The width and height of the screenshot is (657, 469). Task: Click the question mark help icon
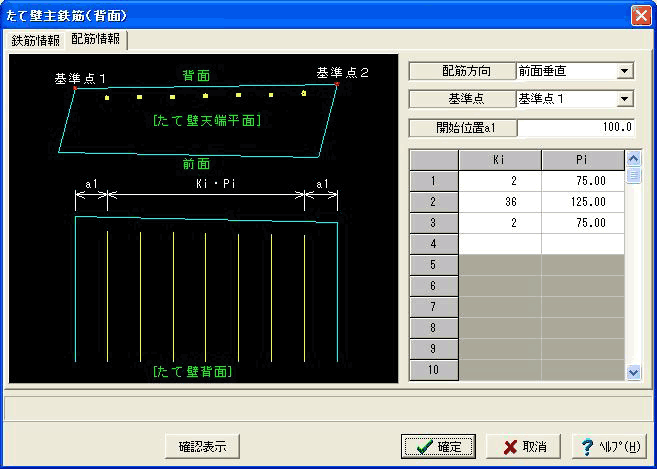tap(587, 447)
